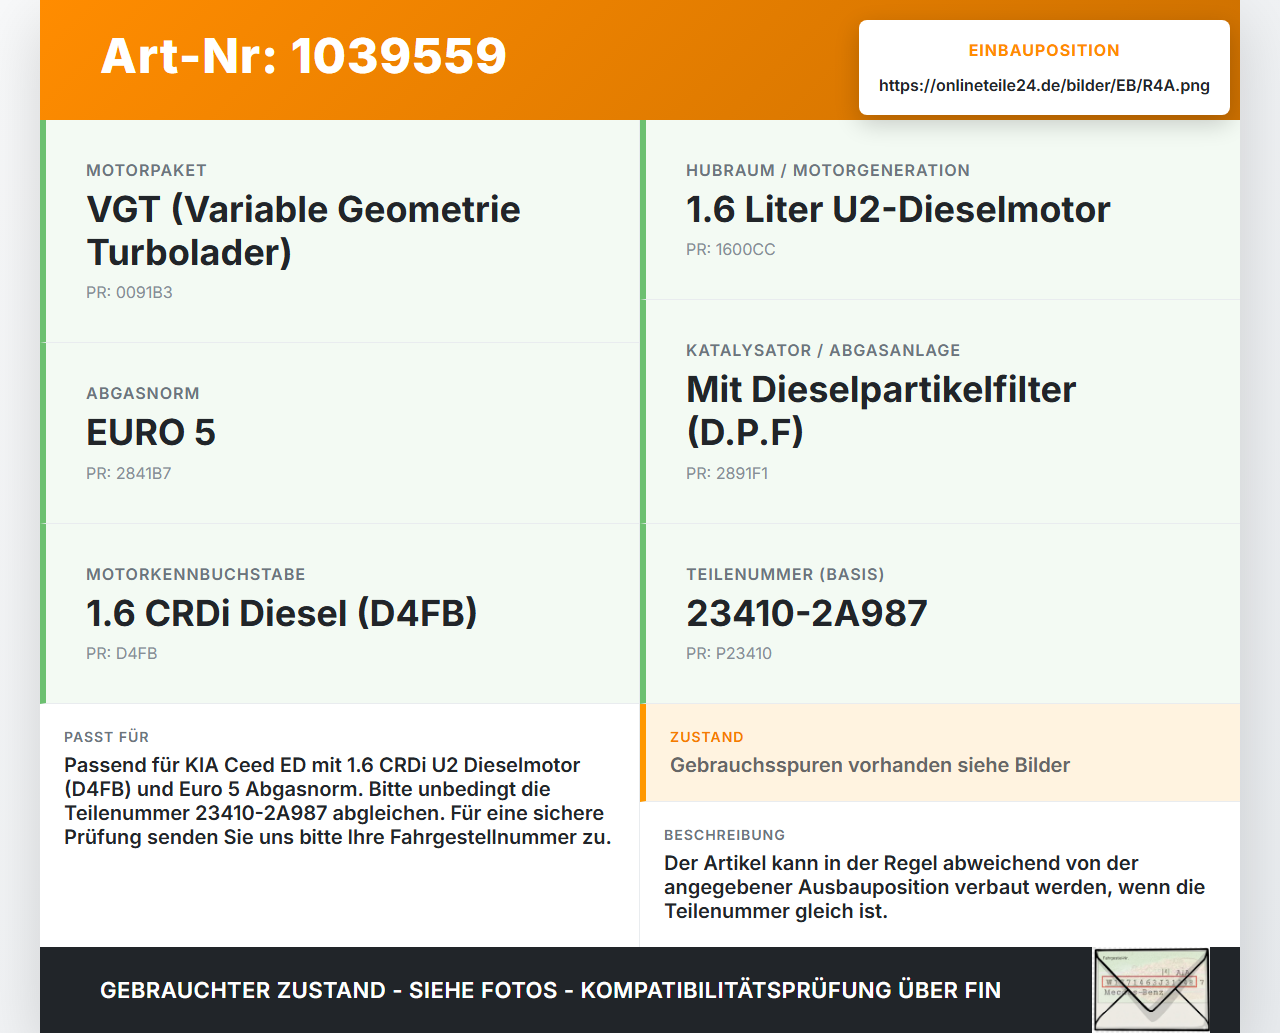Click the envelope thumbnail in footer
The height and width of the screenshot is (1033, 1280).
tap(1151, 989)
